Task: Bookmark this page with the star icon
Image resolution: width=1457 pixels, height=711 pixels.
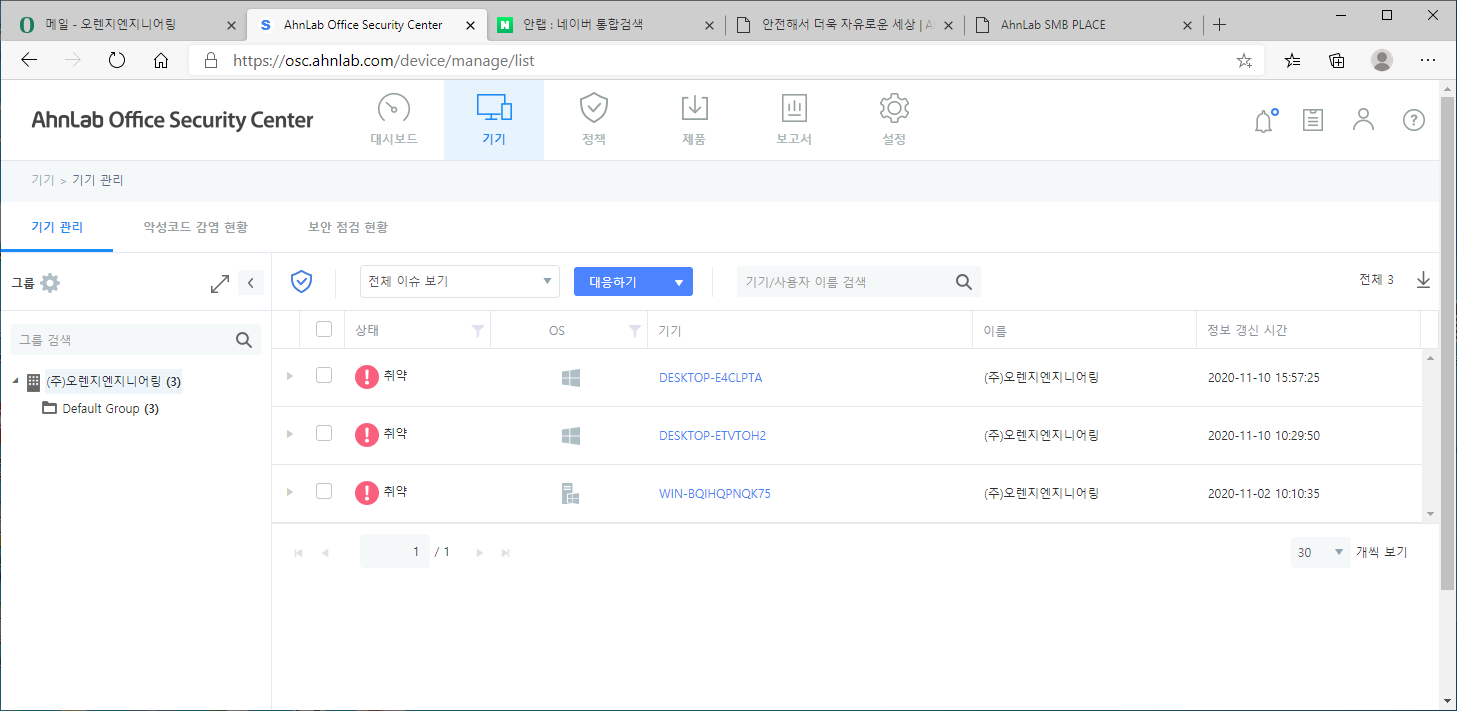Action: 1244,61
